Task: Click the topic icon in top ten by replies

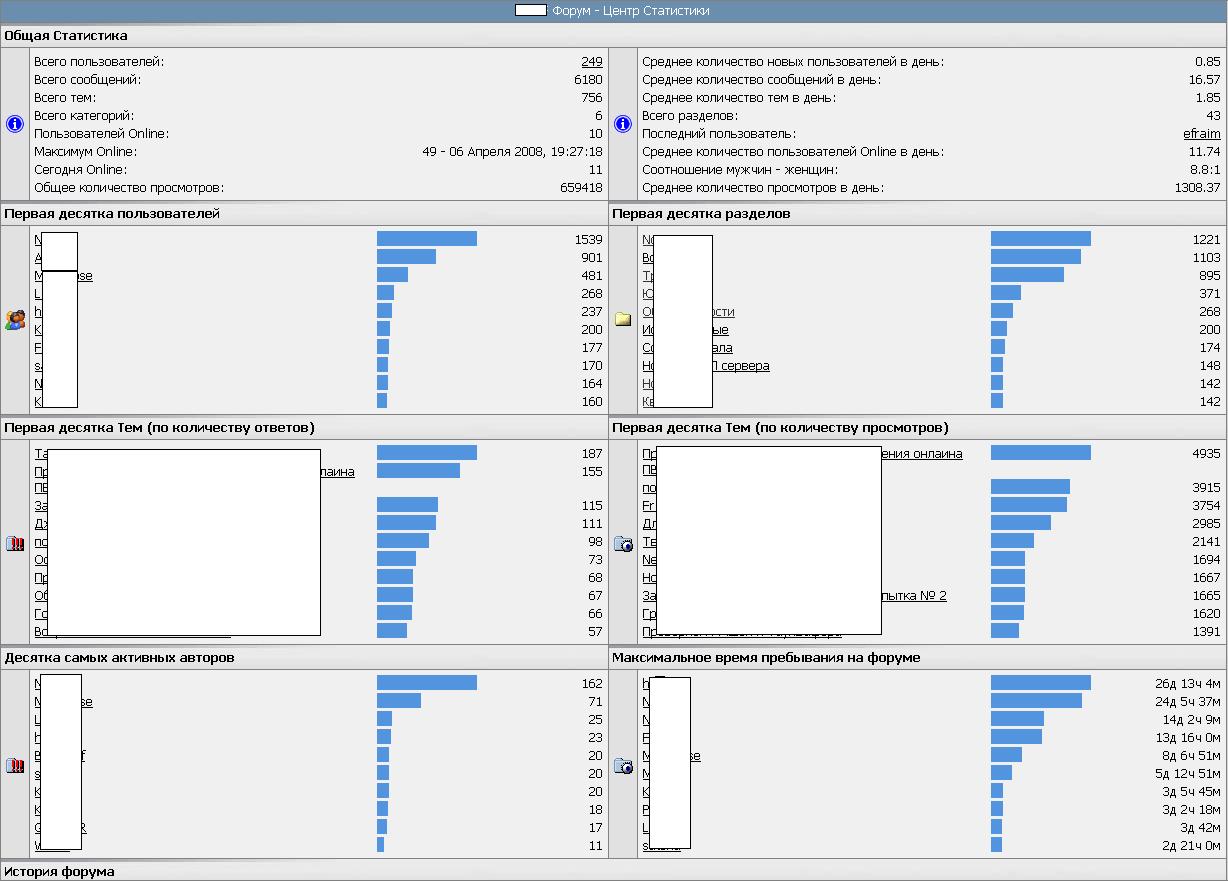Action: pyautogui.click(x=15, y=544)
